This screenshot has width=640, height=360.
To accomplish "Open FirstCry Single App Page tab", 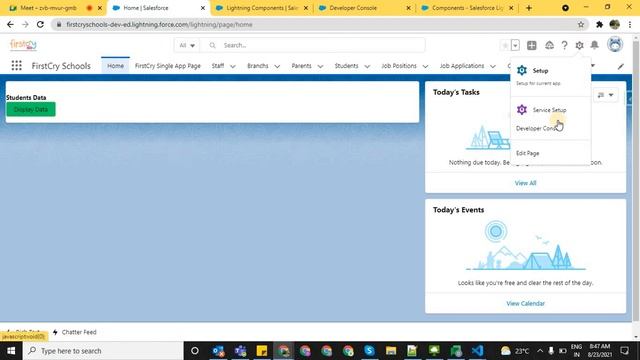I will [x=168, y=66].
